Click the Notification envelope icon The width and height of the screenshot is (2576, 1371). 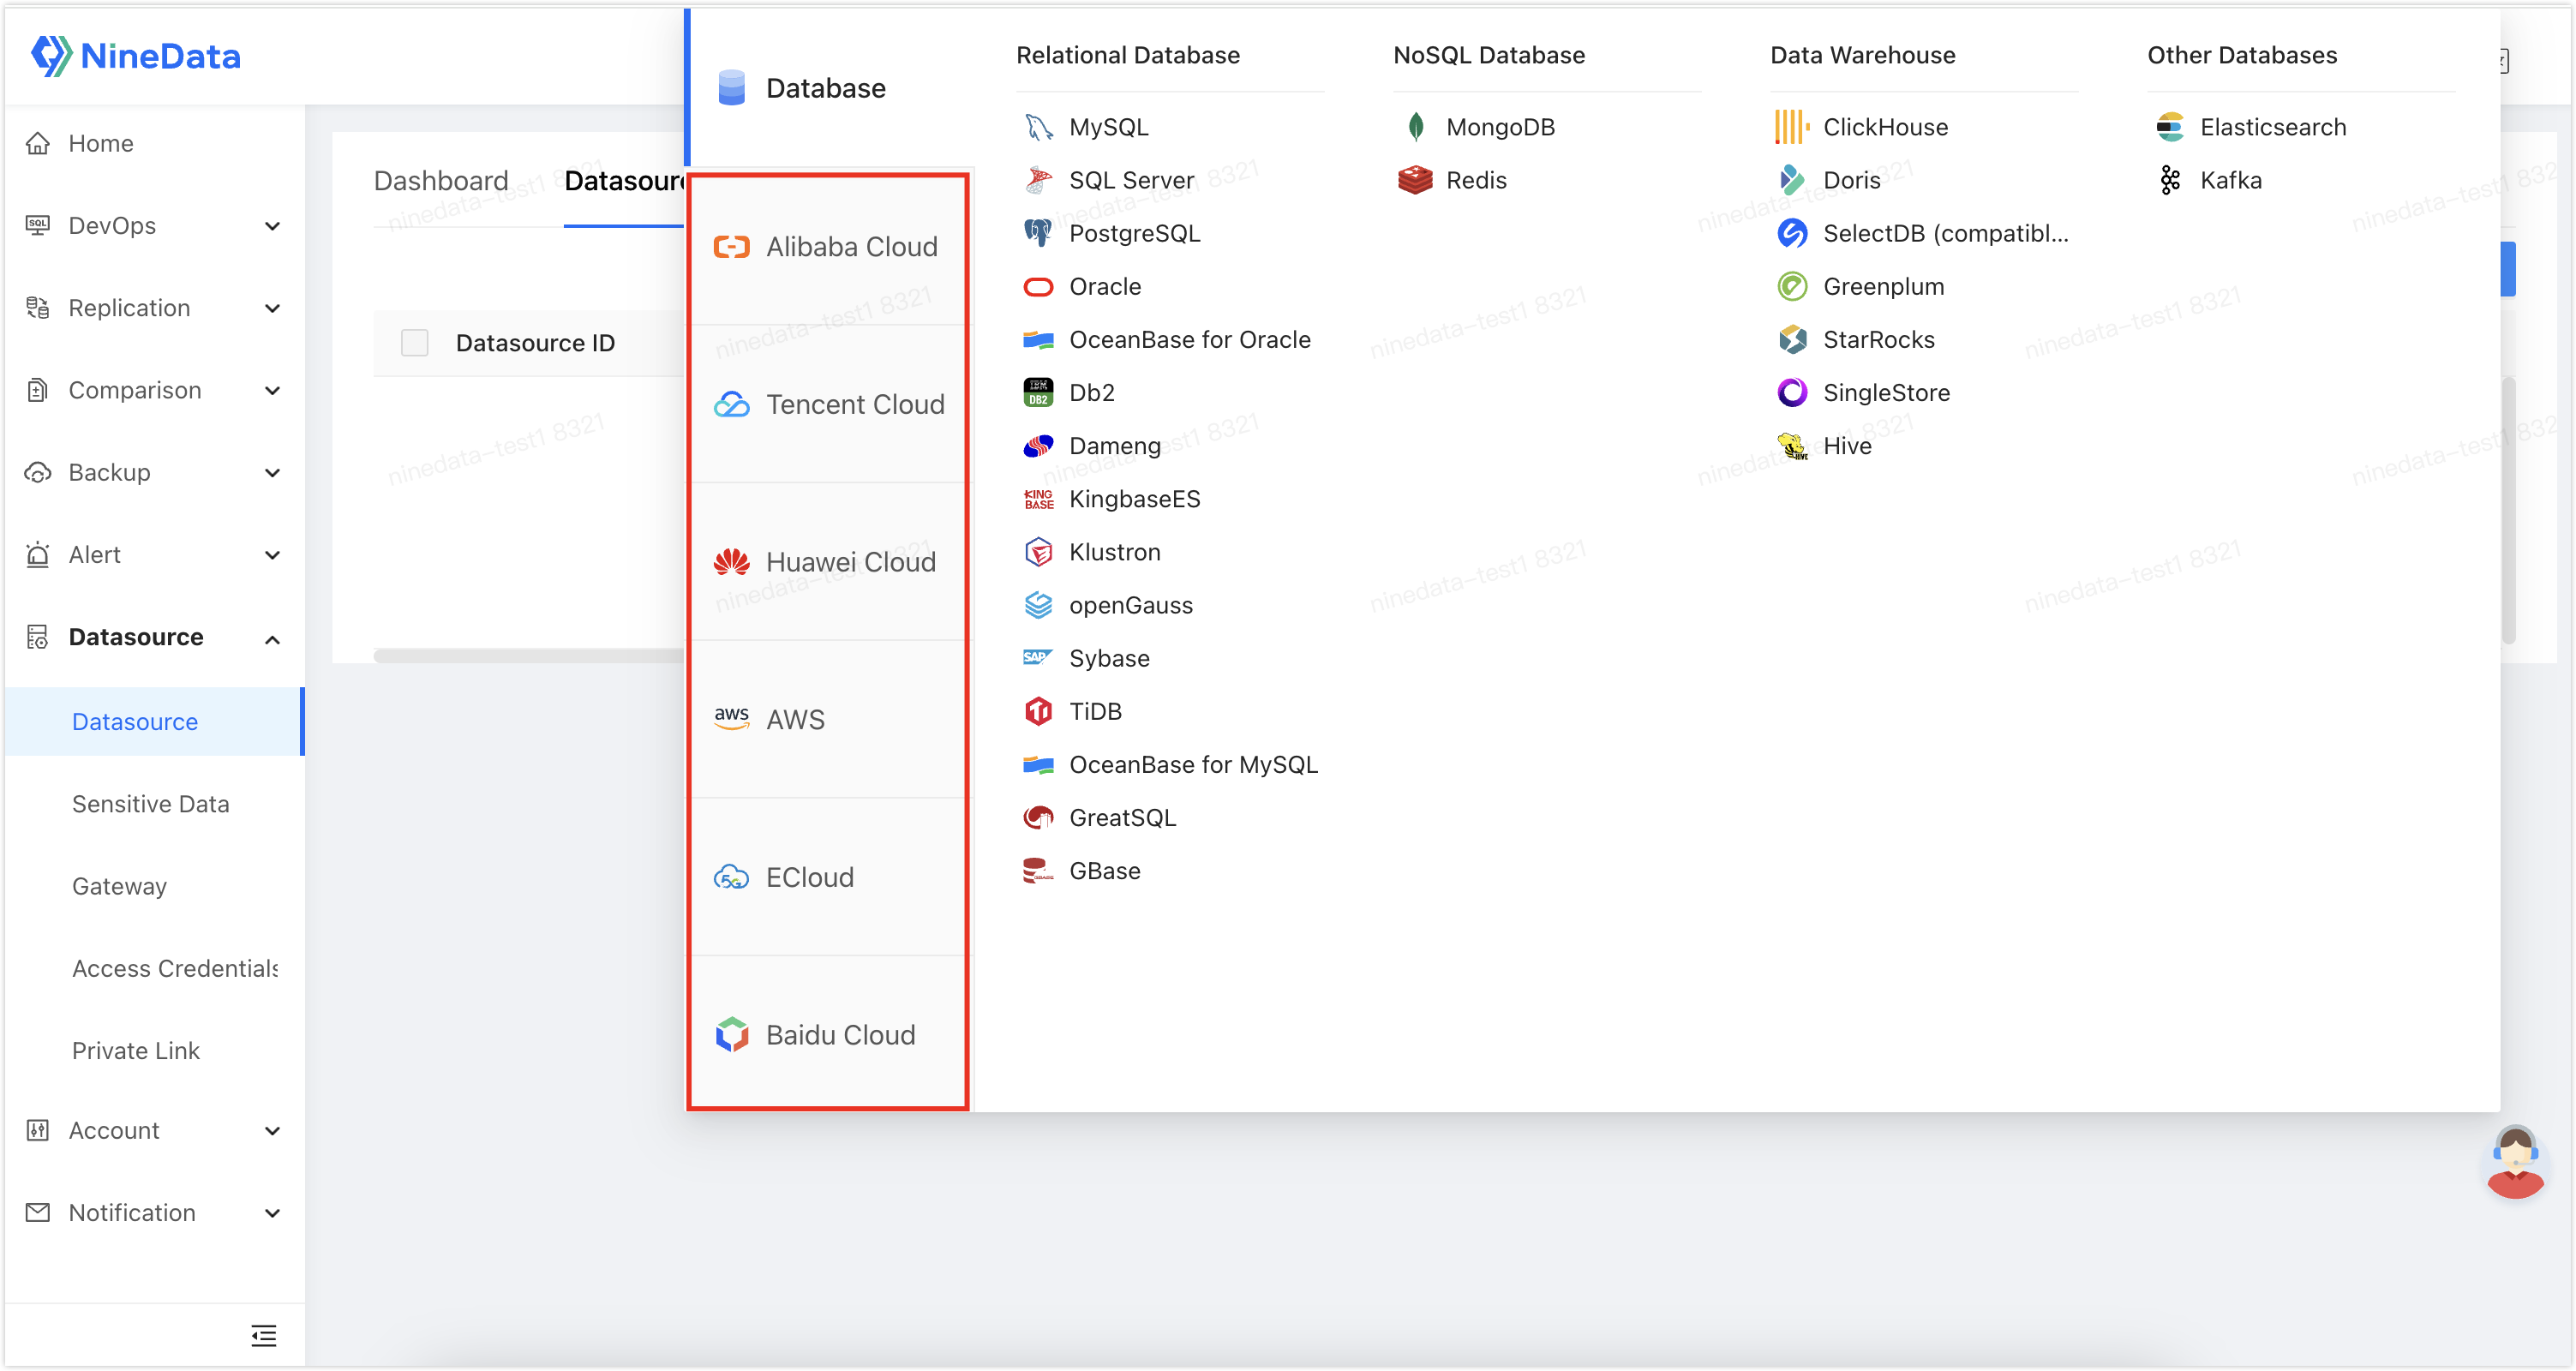point(38,1212)
